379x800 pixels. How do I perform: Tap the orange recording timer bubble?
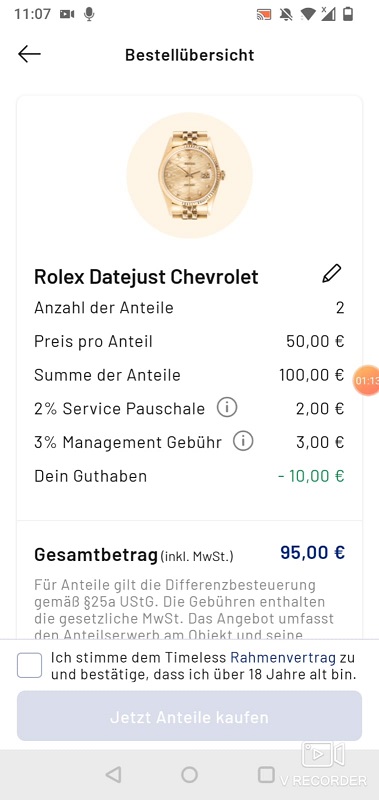click(x=367, y=381)
